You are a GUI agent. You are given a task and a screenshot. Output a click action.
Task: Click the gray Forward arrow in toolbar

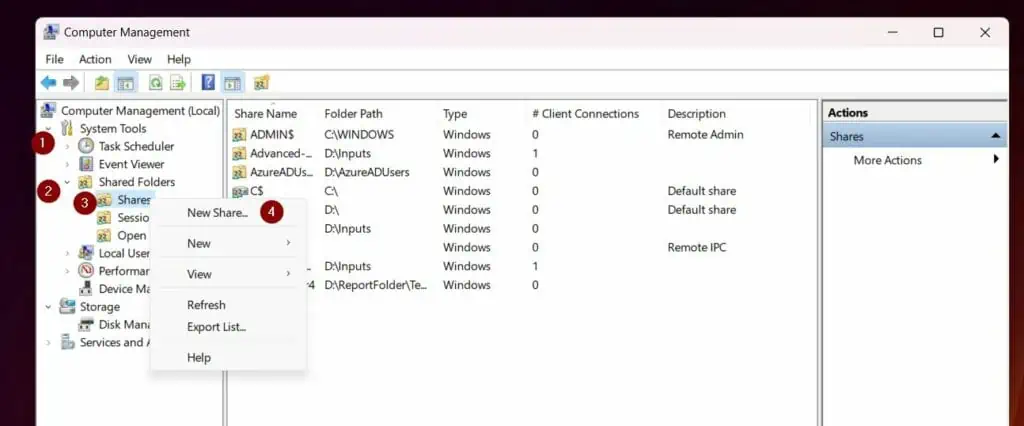71,83
